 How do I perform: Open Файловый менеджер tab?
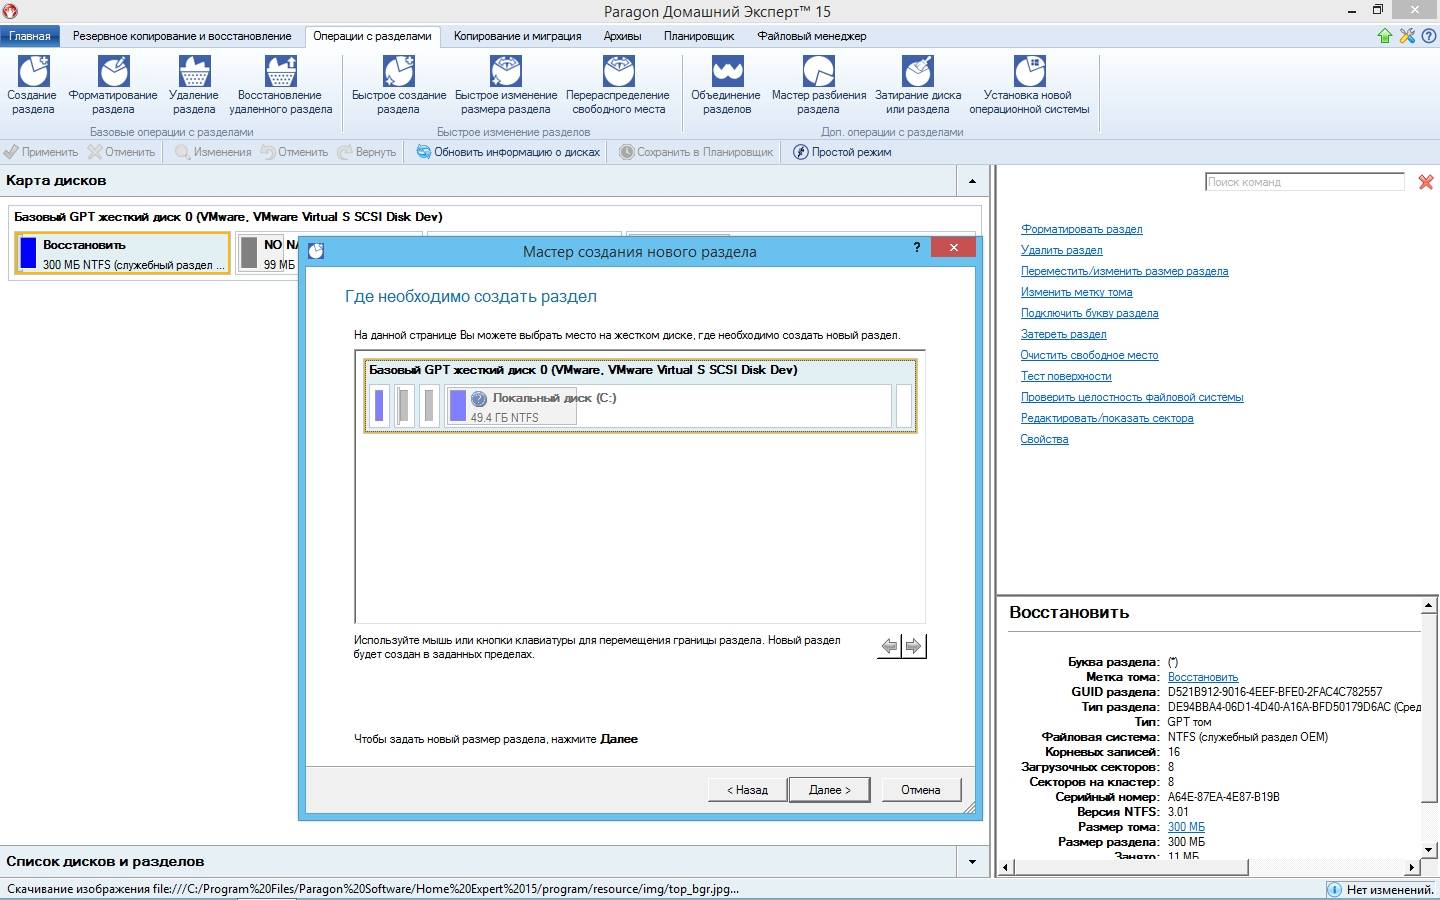811,36
